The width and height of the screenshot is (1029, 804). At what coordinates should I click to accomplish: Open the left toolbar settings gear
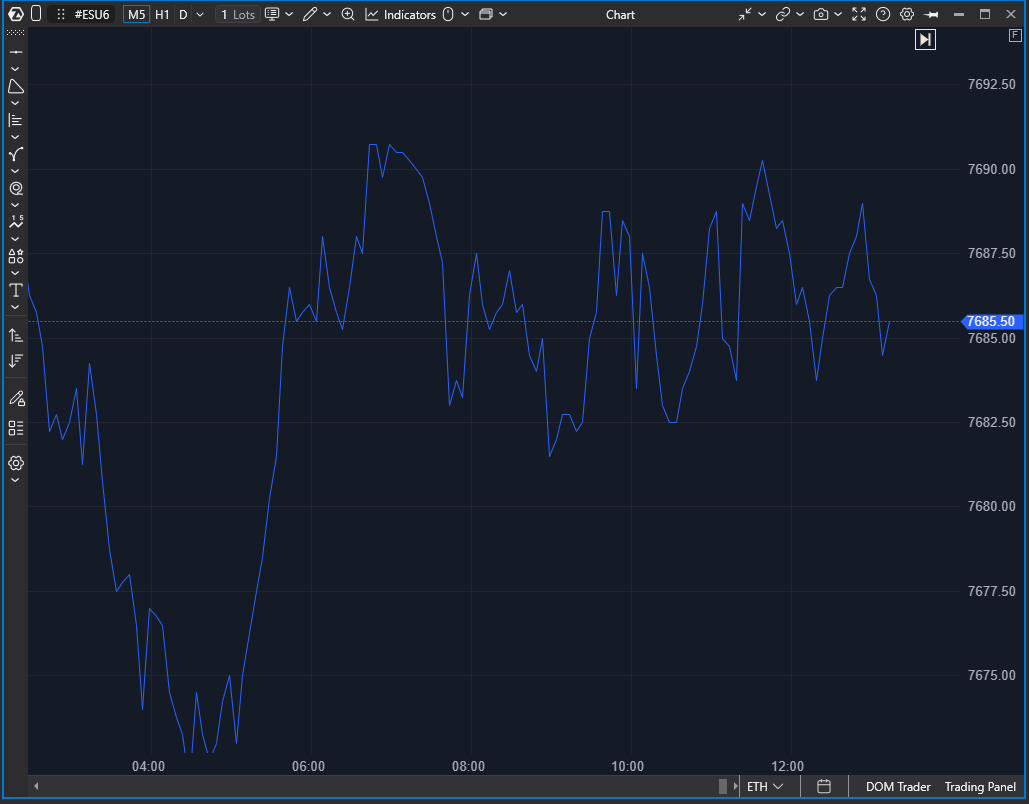click(16, 463)
